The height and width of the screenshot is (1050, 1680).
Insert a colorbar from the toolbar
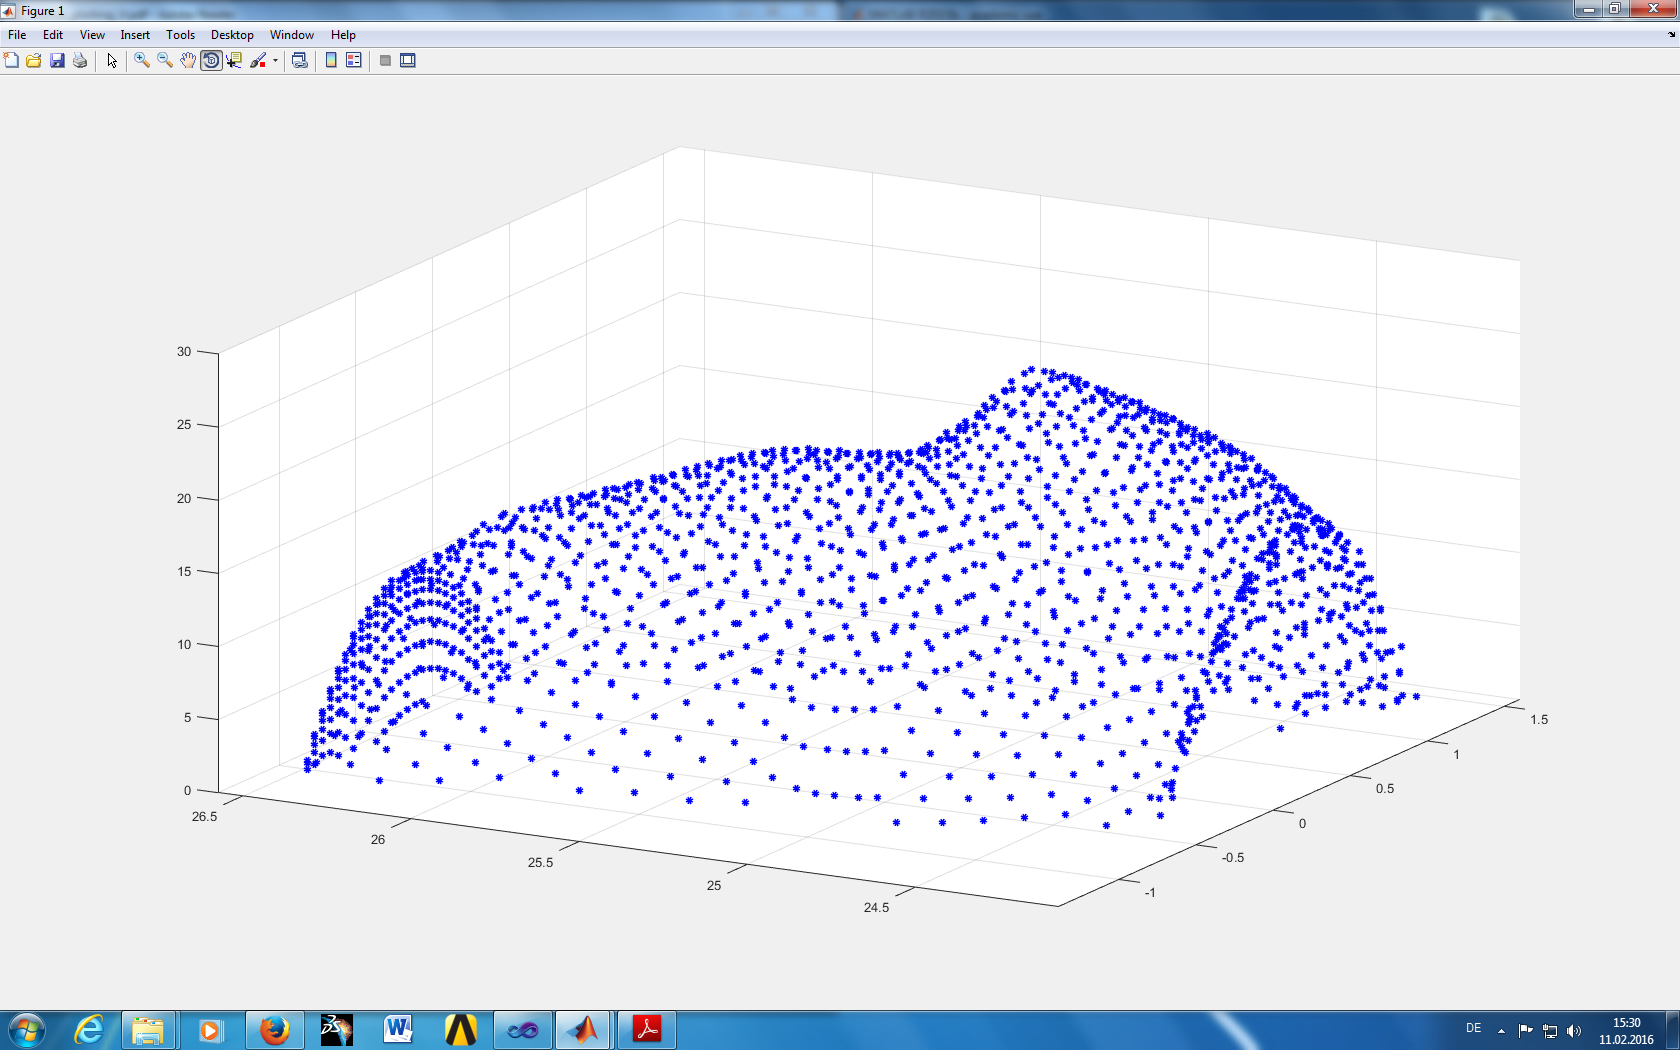click(331, 61)
